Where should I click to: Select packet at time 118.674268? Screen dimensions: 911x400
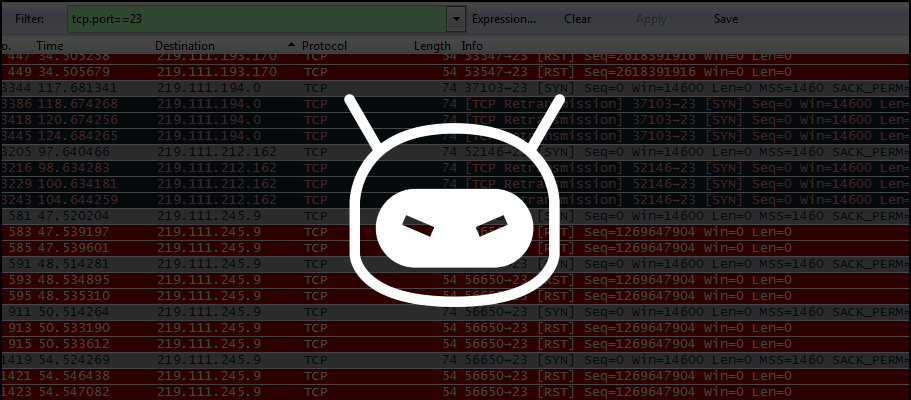(x=456, y=104)
